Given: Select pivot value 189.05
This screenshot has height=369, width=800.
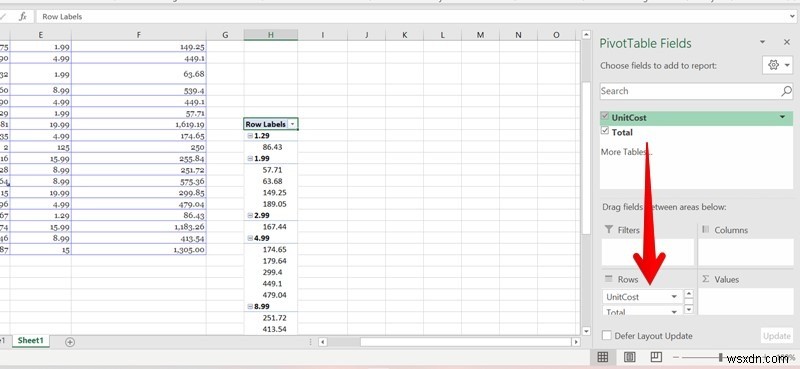Looking at the screenshot, I should 270,204.
